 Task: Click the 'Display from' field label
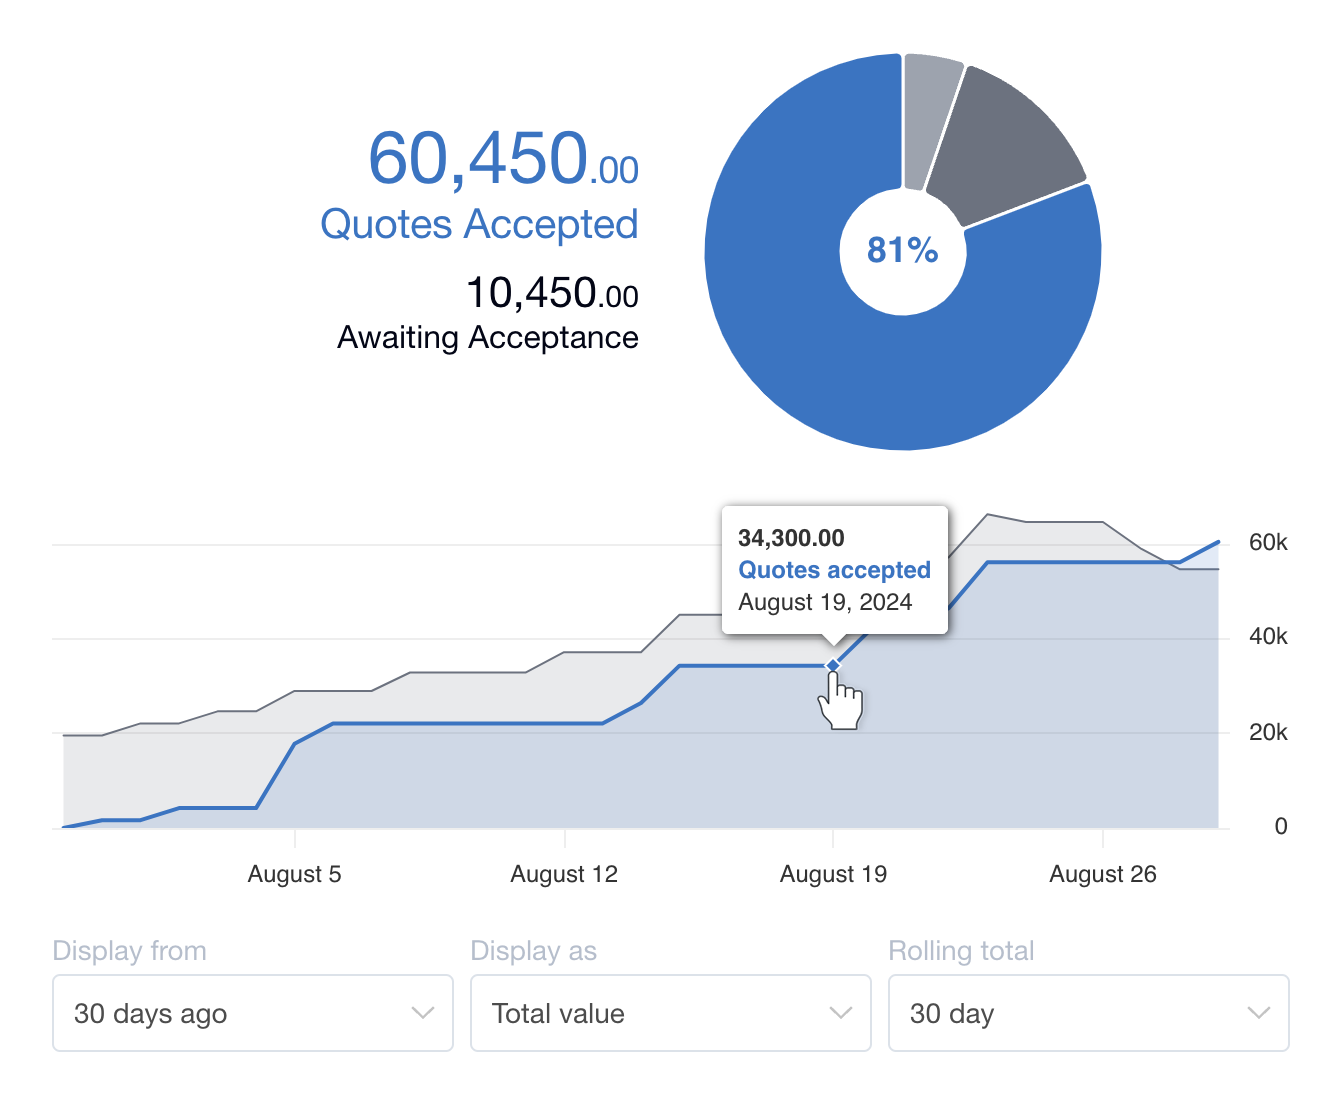(x=129, y=951)
